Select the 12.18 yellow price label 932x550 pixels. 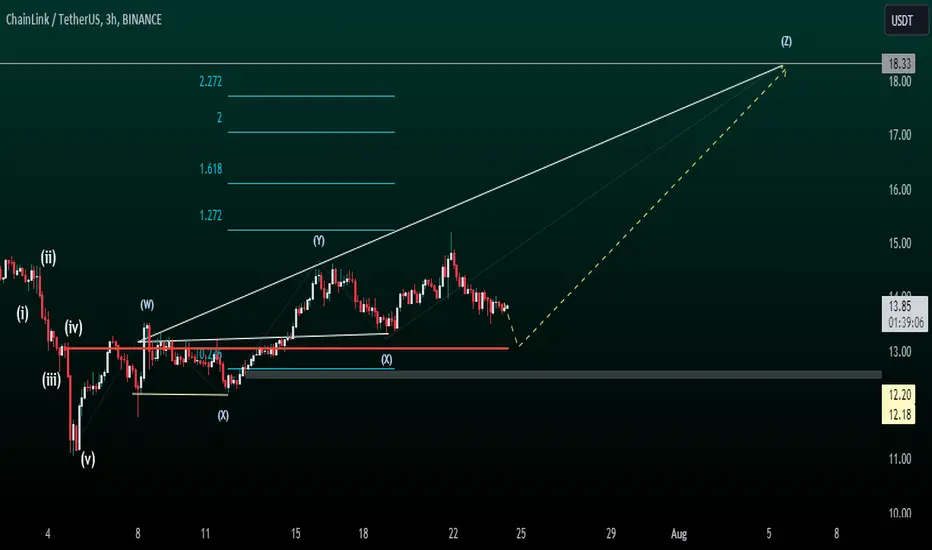tap(898, 414)
